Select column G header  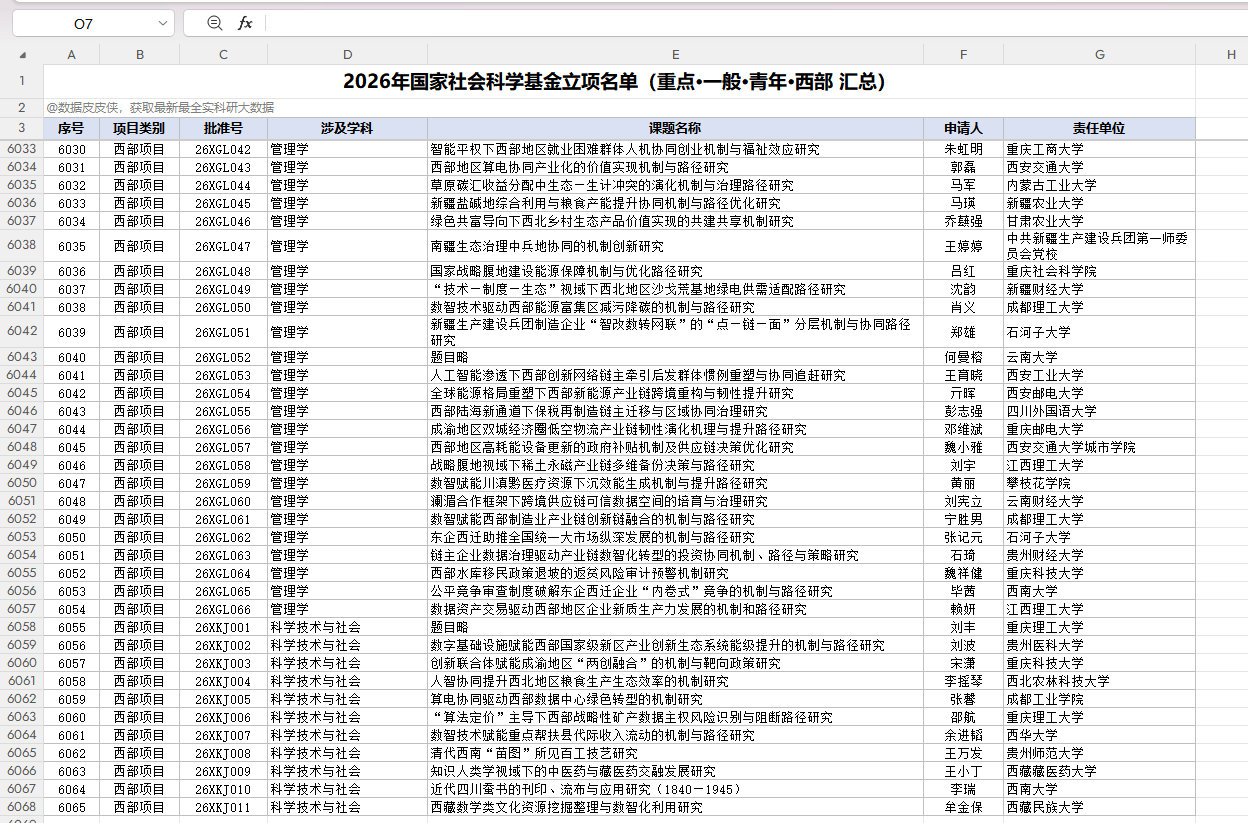point(1100,54)
